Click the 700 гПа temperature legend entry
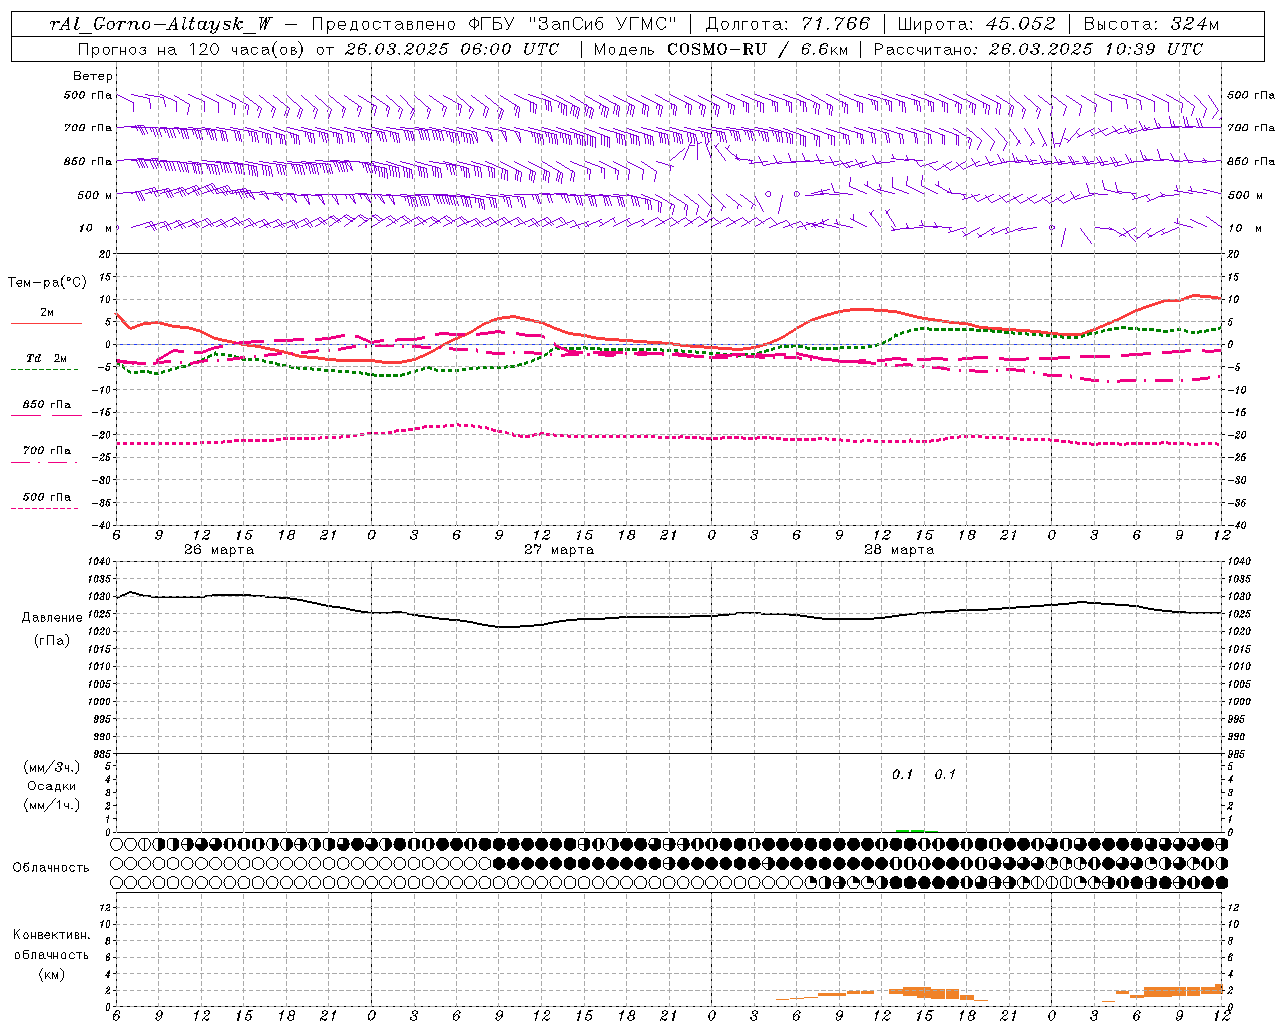The width and height of the screenshot is (1280, 1024). tap(47, 451)
